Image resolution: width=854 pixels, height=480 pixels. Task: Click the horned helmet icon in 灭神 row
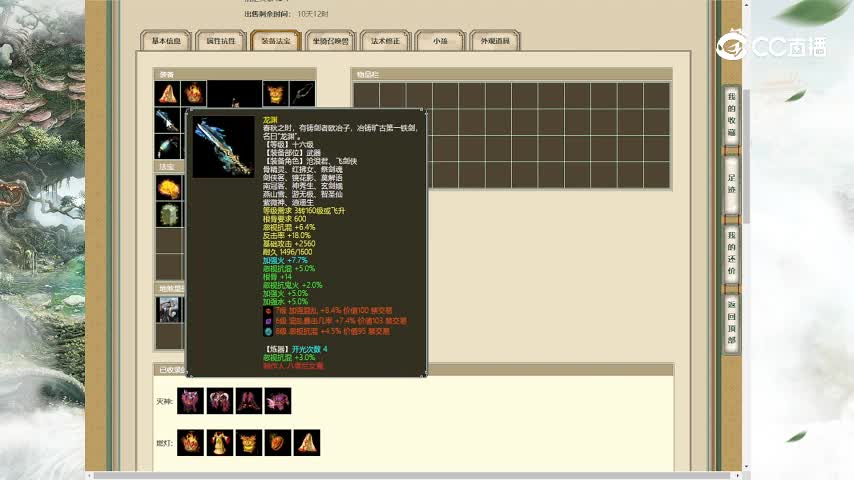click(220, 401)
